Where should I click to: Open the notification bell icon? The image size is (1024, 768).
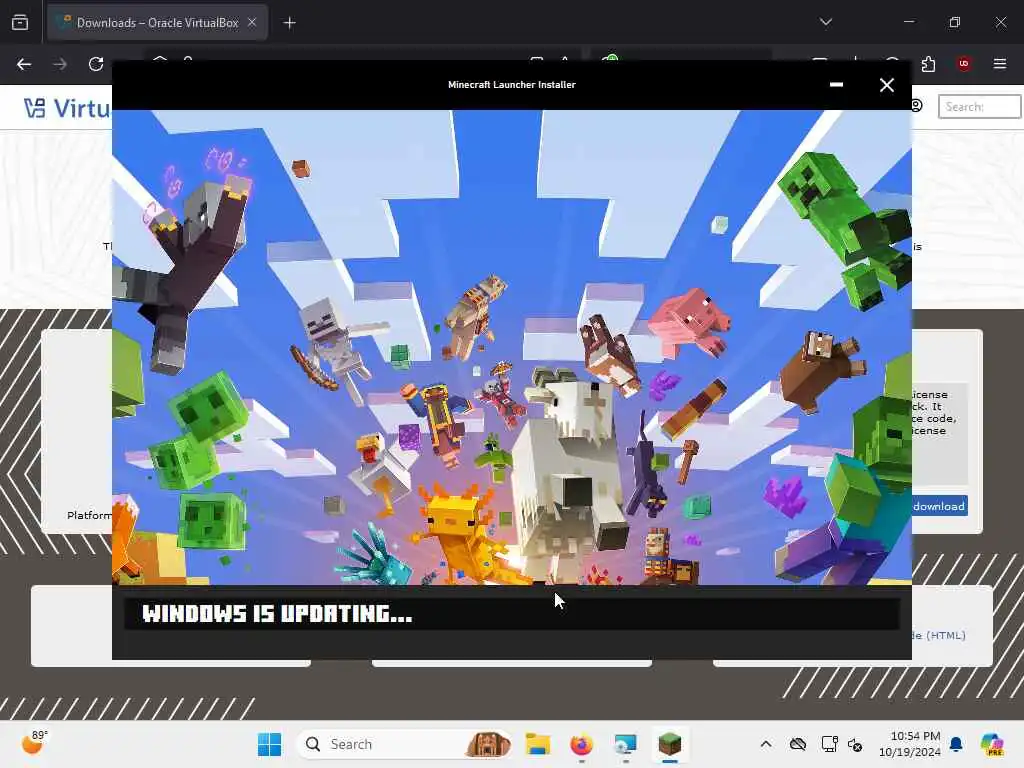click(x=956, y=744)
